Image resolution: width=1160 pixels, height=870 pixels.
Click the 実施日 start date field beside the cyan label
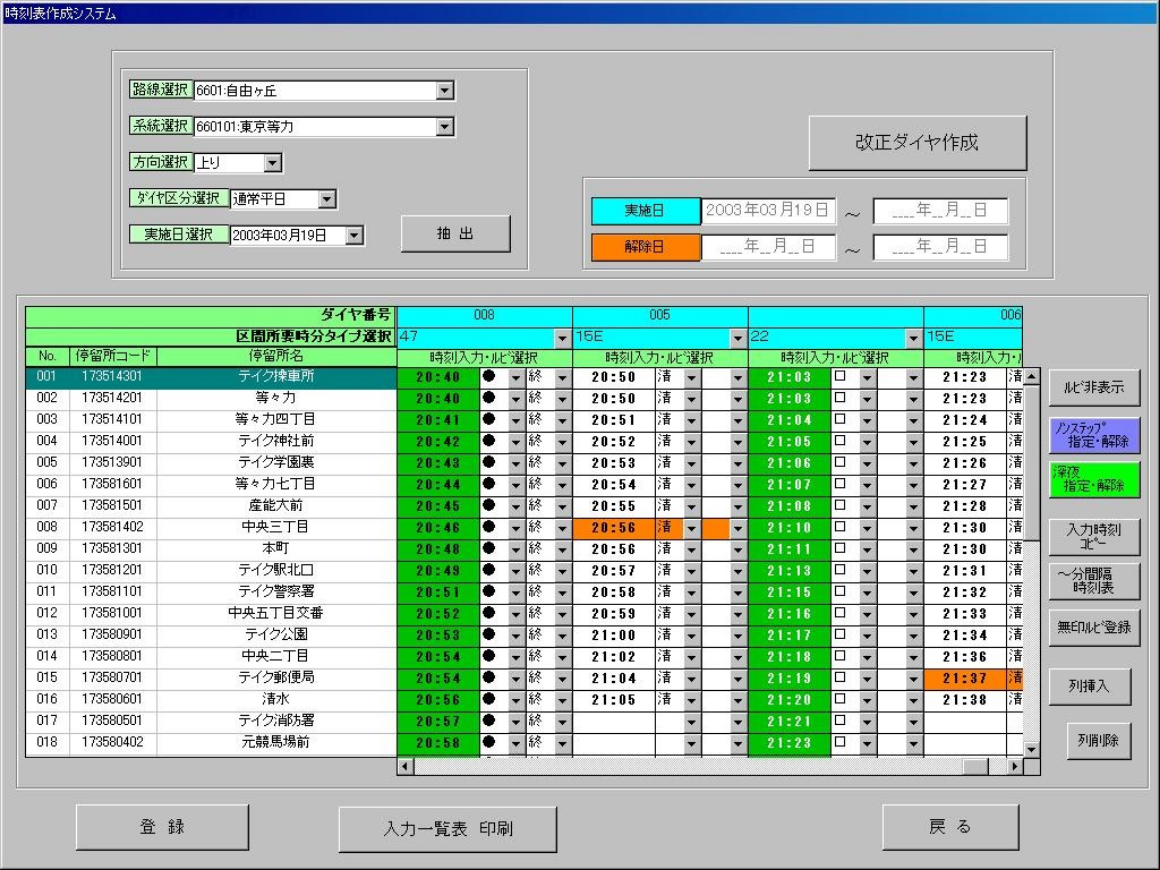point(768,211)
